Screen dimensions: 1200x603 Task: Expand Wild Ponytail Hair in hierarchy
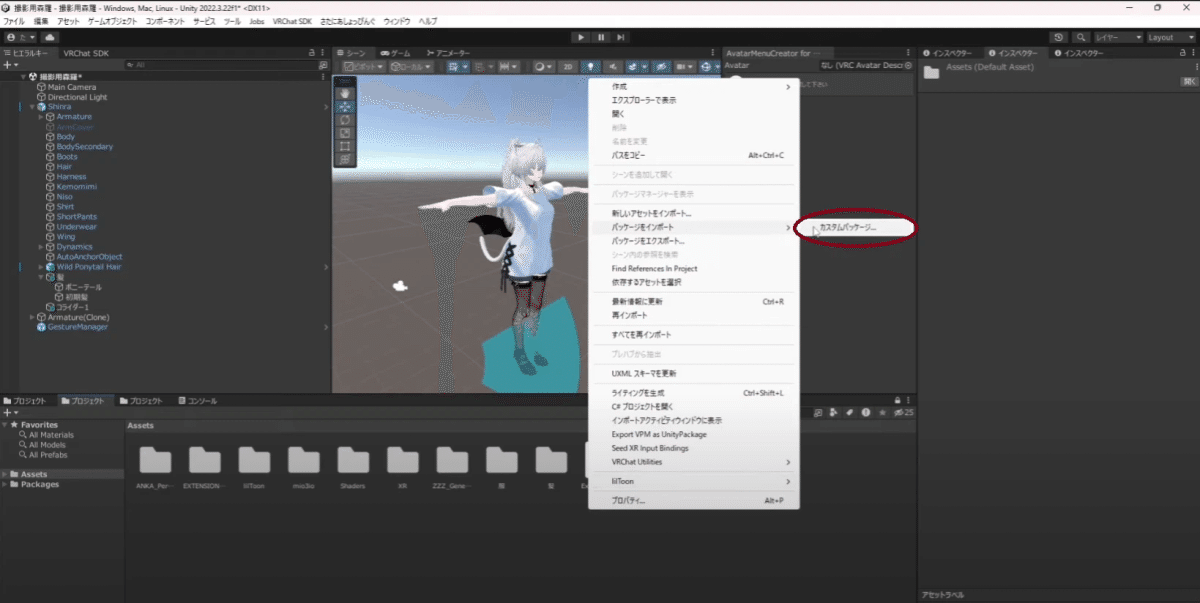pyautogui.click(x=41, y=267)
